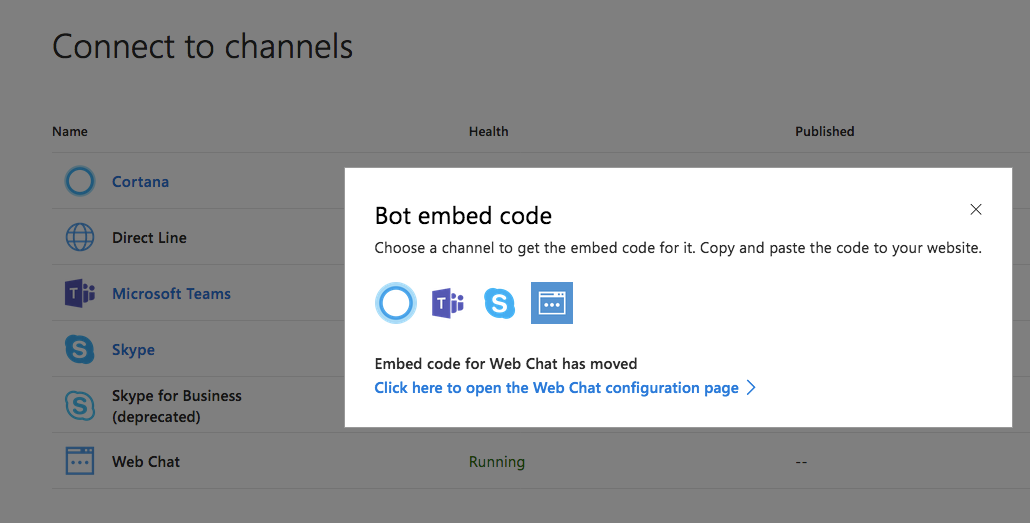
Task: Click the 'Connect to channels' page heading
Action: (202, 47)
